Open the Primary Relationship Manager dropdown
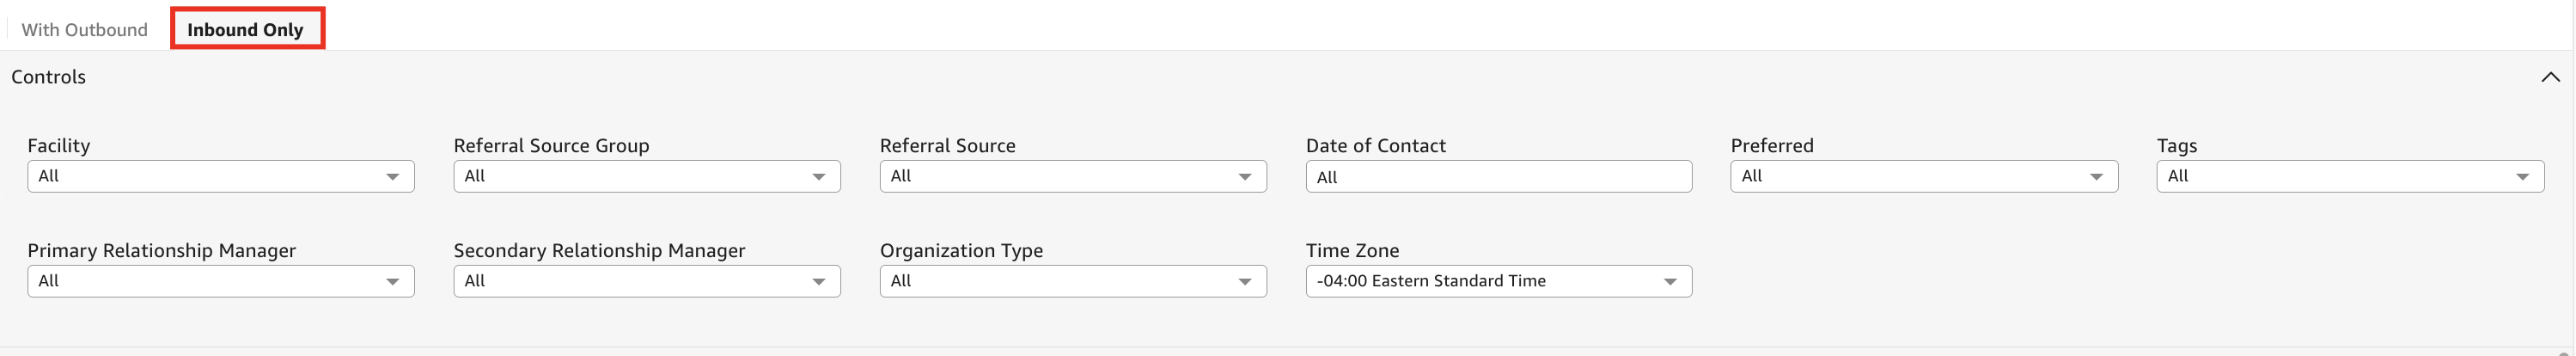 click(x=220, y=281)
